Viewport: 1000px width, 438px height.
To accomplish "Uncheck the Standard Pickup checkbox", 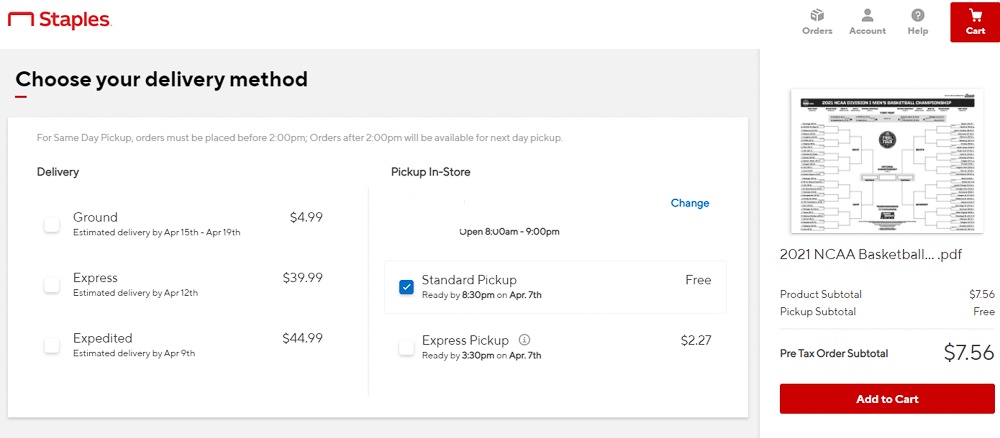I will (406, 287).
